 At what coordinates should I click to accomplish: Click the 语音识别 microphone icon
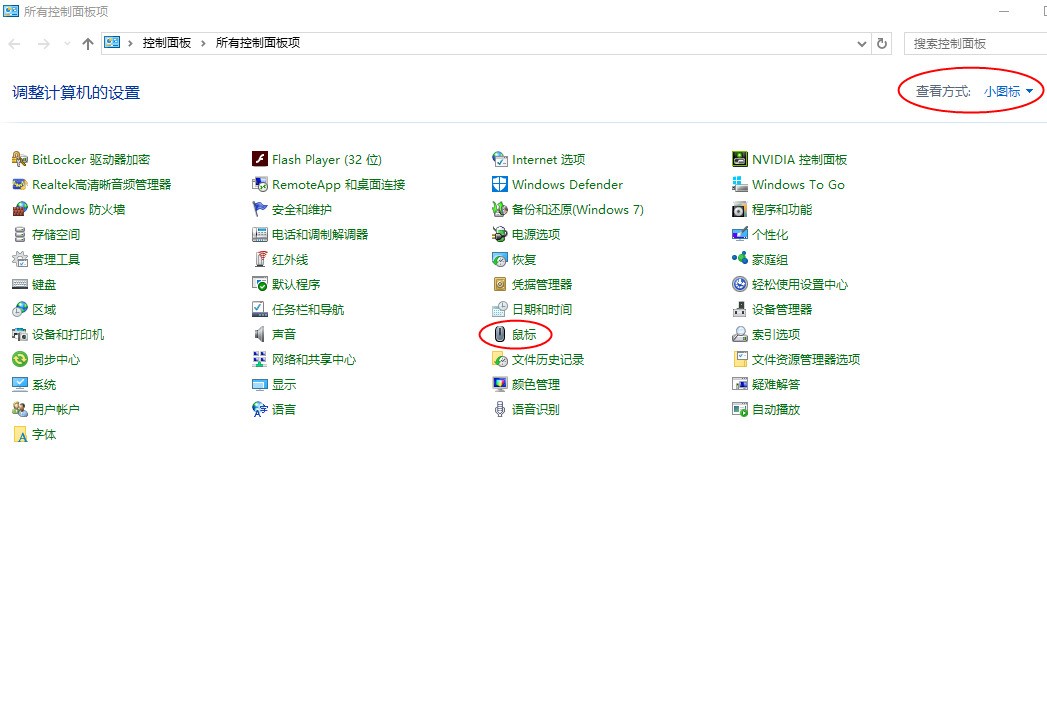pos(500,410)
